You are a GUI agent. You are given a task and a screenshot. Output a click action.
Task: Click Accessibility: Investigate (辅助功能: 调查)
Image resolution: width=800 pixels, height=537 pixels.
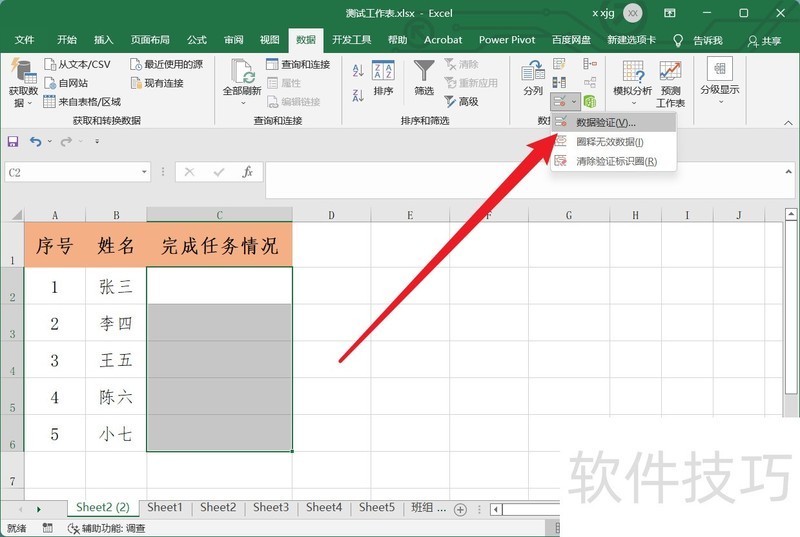107,528
